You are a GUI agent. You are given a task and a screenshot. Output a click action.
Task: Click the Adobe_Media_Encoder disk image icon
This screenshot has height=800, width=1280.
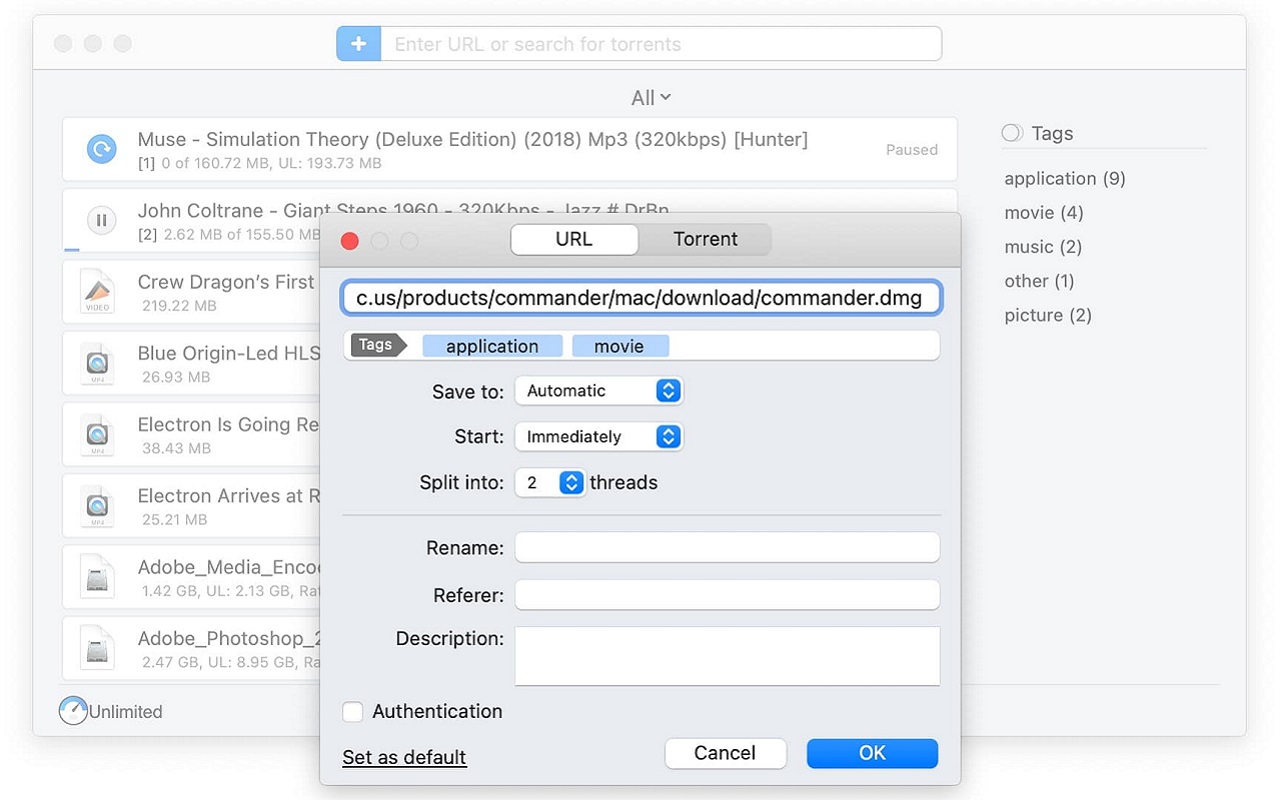pyautogui.click(x=98, y=577)
